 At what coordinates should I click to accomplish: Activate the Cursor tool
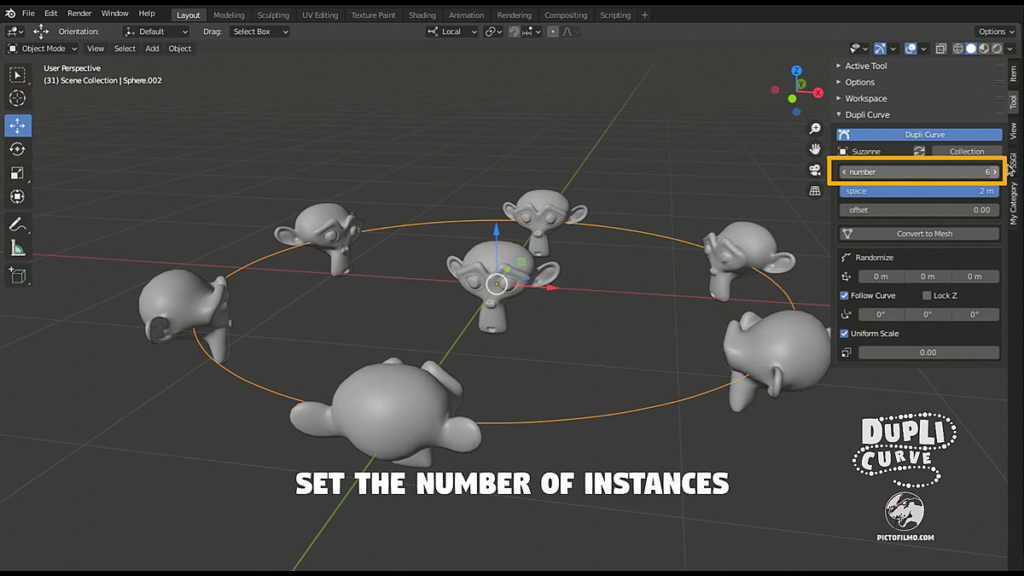click(x=18, y=99)
